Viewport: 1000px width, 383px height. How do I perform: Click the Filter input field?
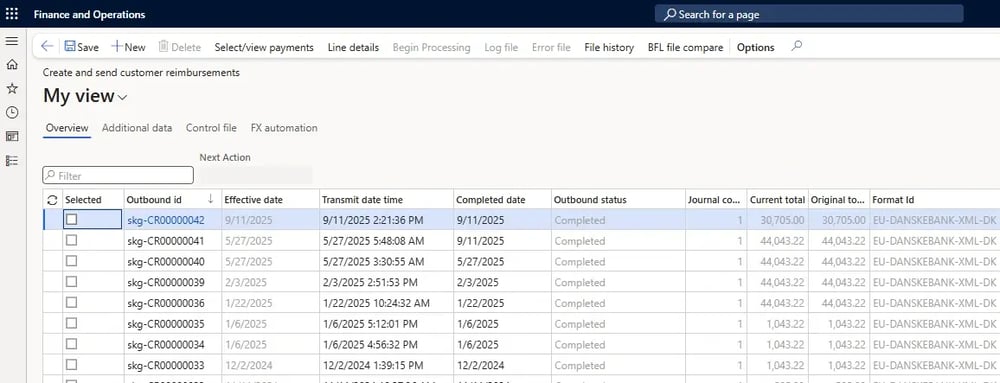118,175
